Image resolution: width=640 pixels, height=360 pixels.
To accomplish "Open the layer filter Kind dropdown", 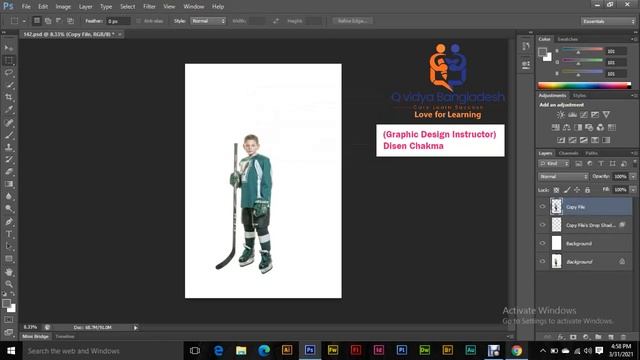I will click(554, 164).
